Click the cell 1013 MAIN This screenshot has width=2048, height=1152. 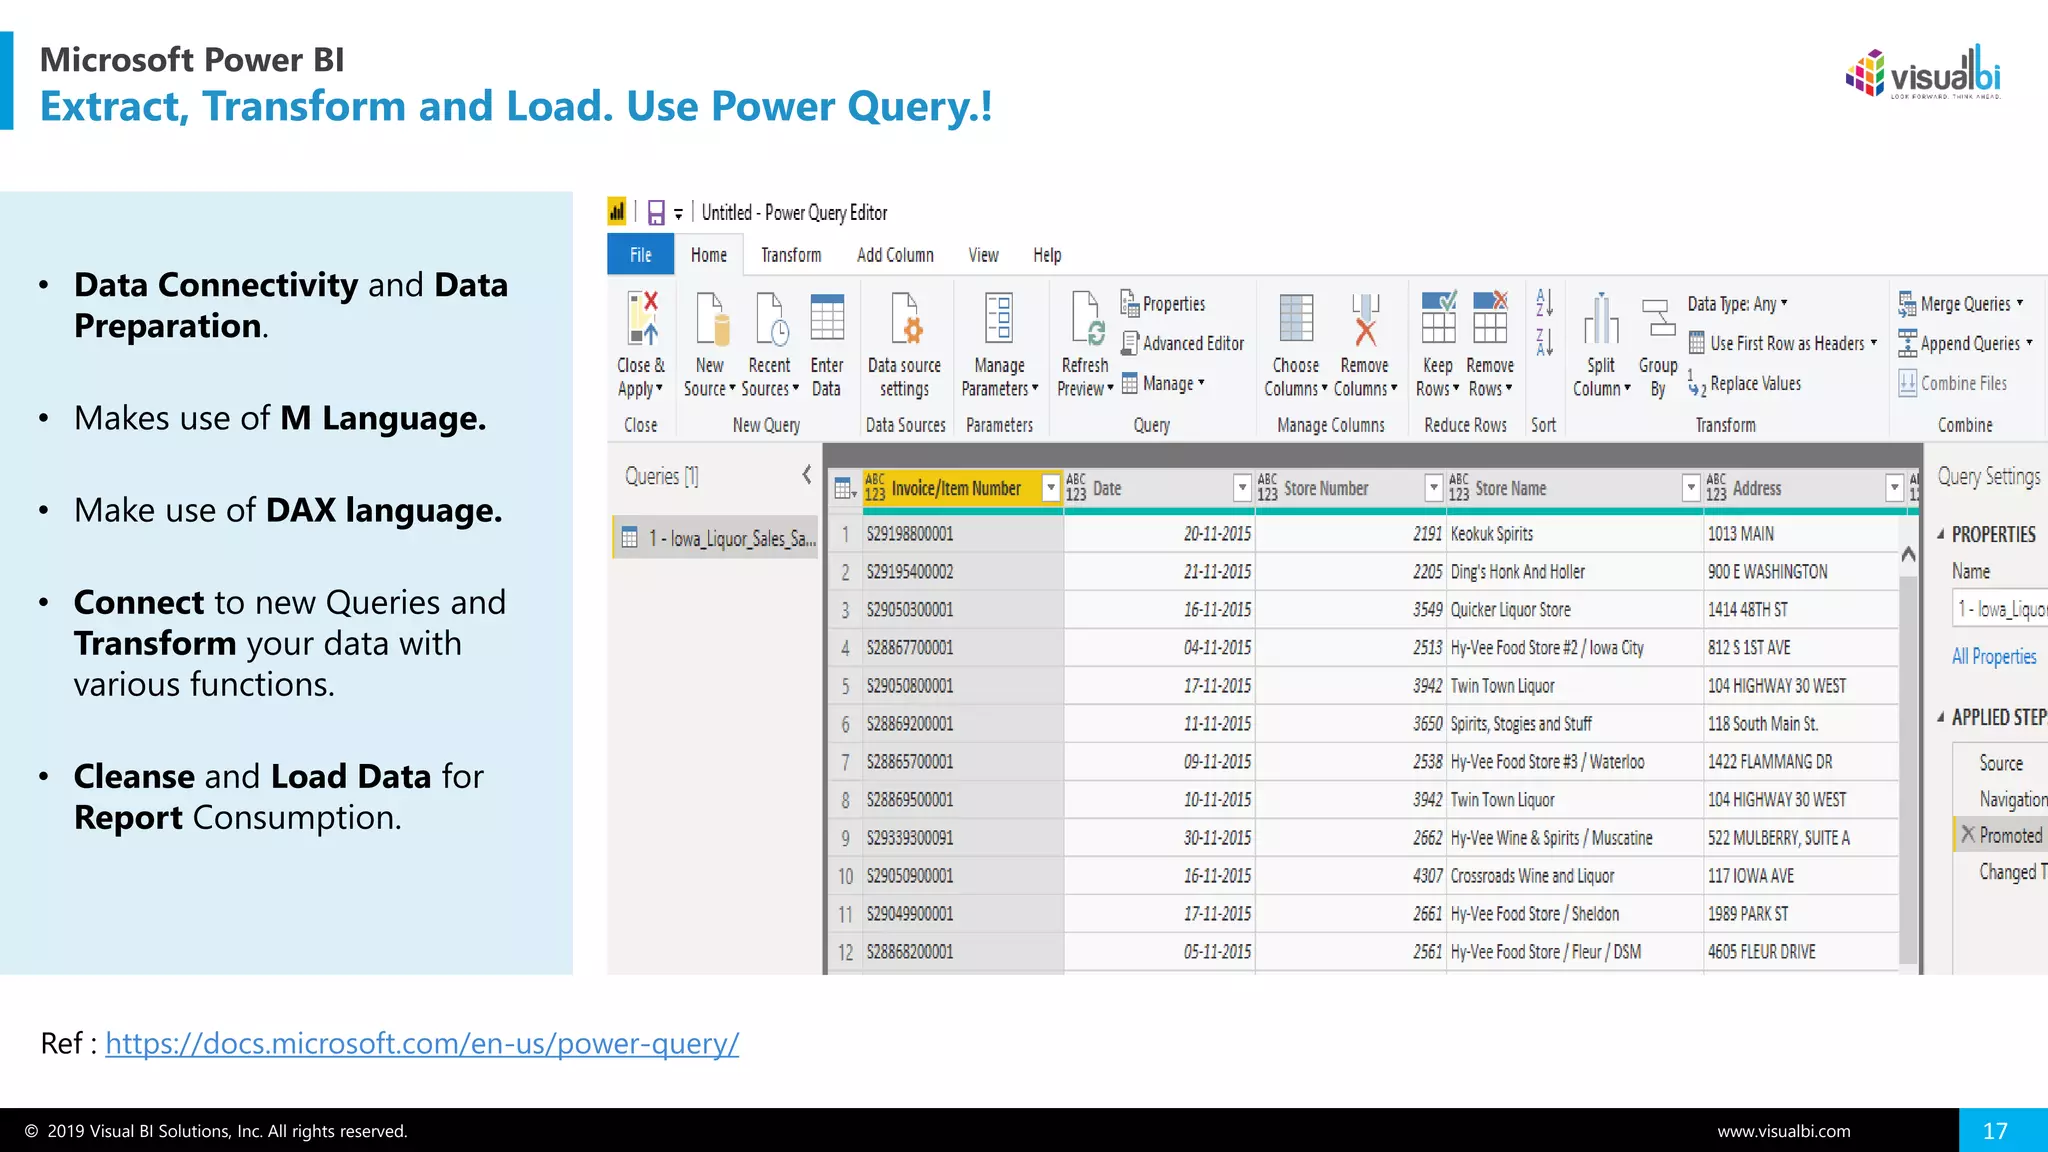(1801, 534)
